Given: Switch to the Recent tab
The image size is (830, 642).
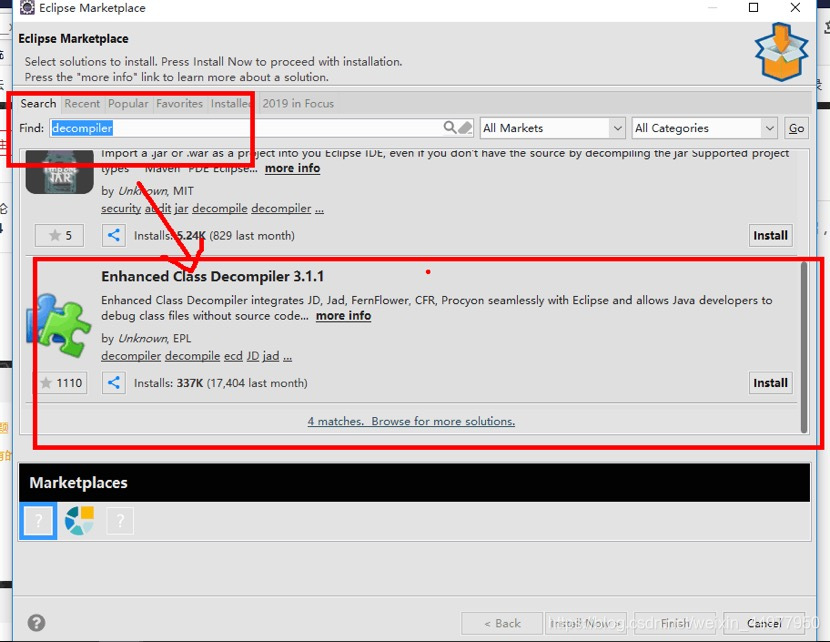Looking at the screenshot, I should 82,103.
